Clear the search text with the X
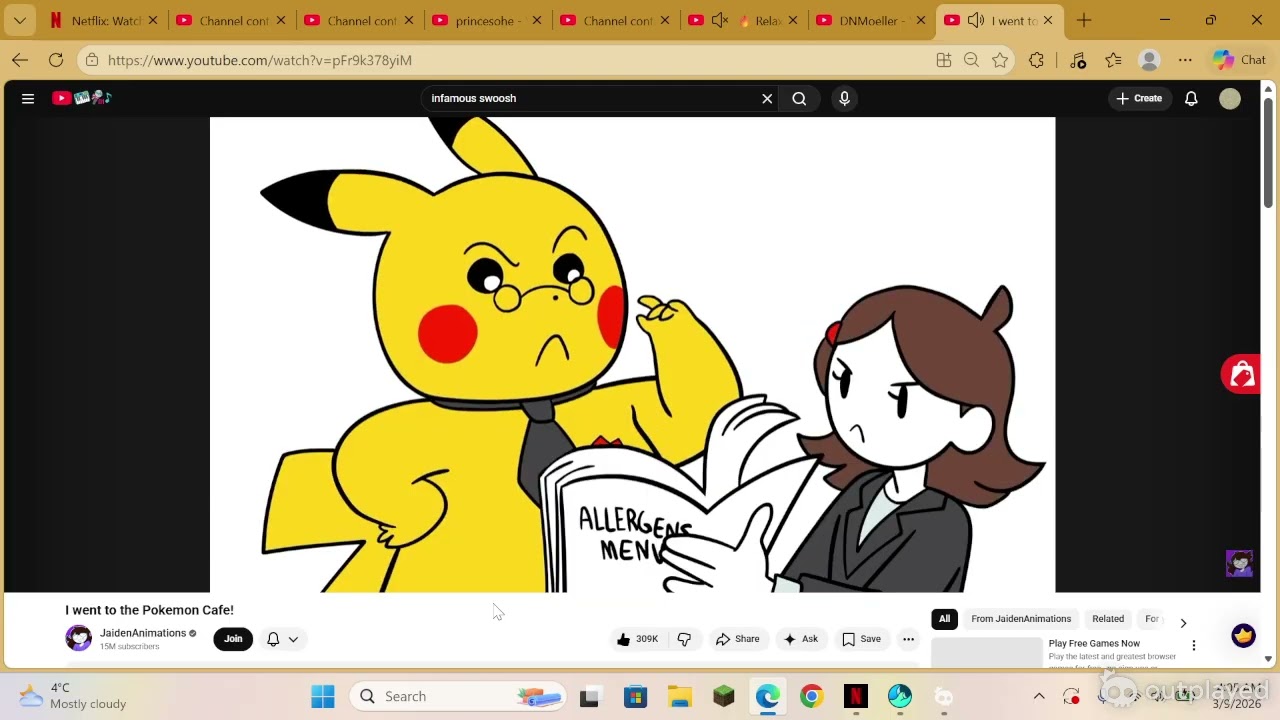Viewport: 1280px width, 720px height. [x=767, y=98]
